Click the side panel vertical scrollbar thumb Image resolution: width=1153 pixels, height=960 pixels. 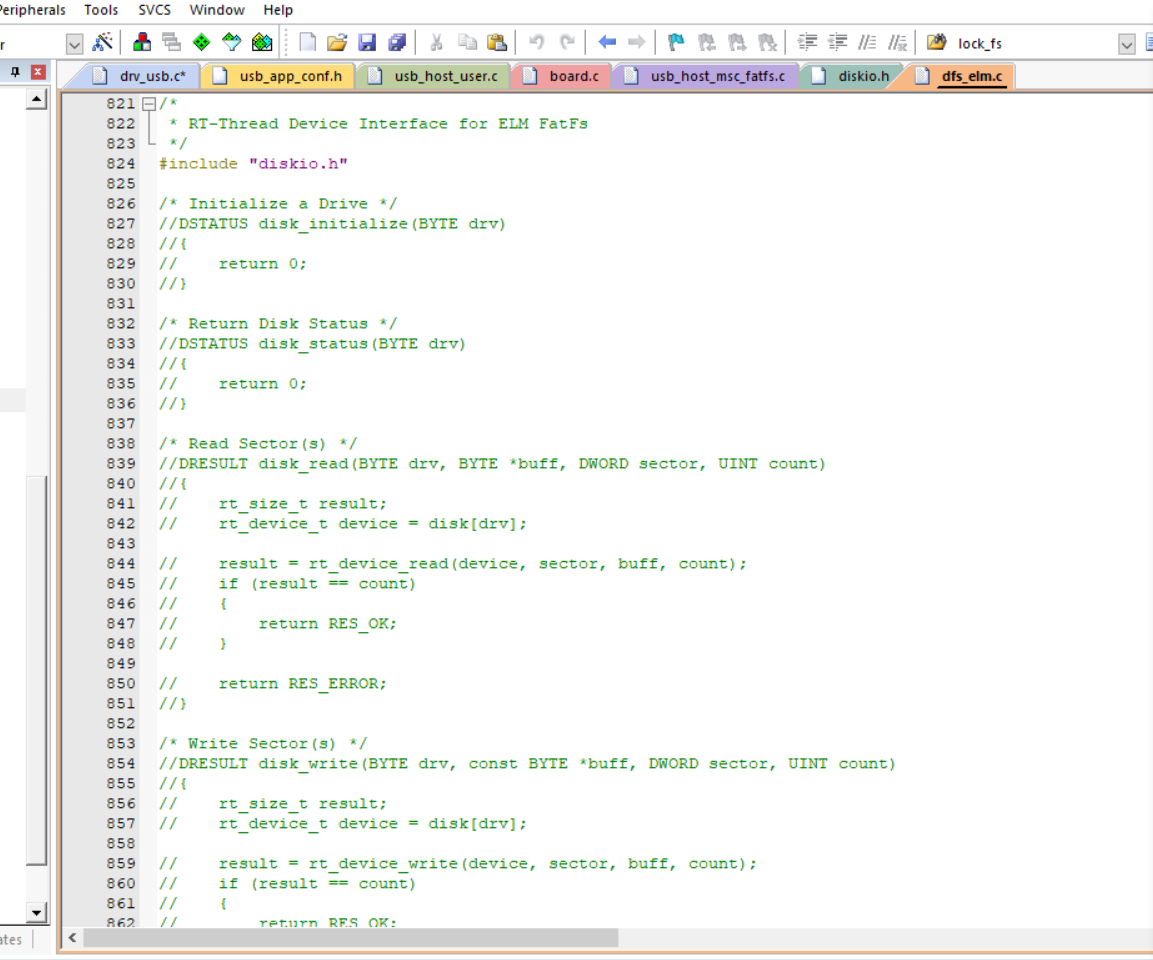[37, 670]
